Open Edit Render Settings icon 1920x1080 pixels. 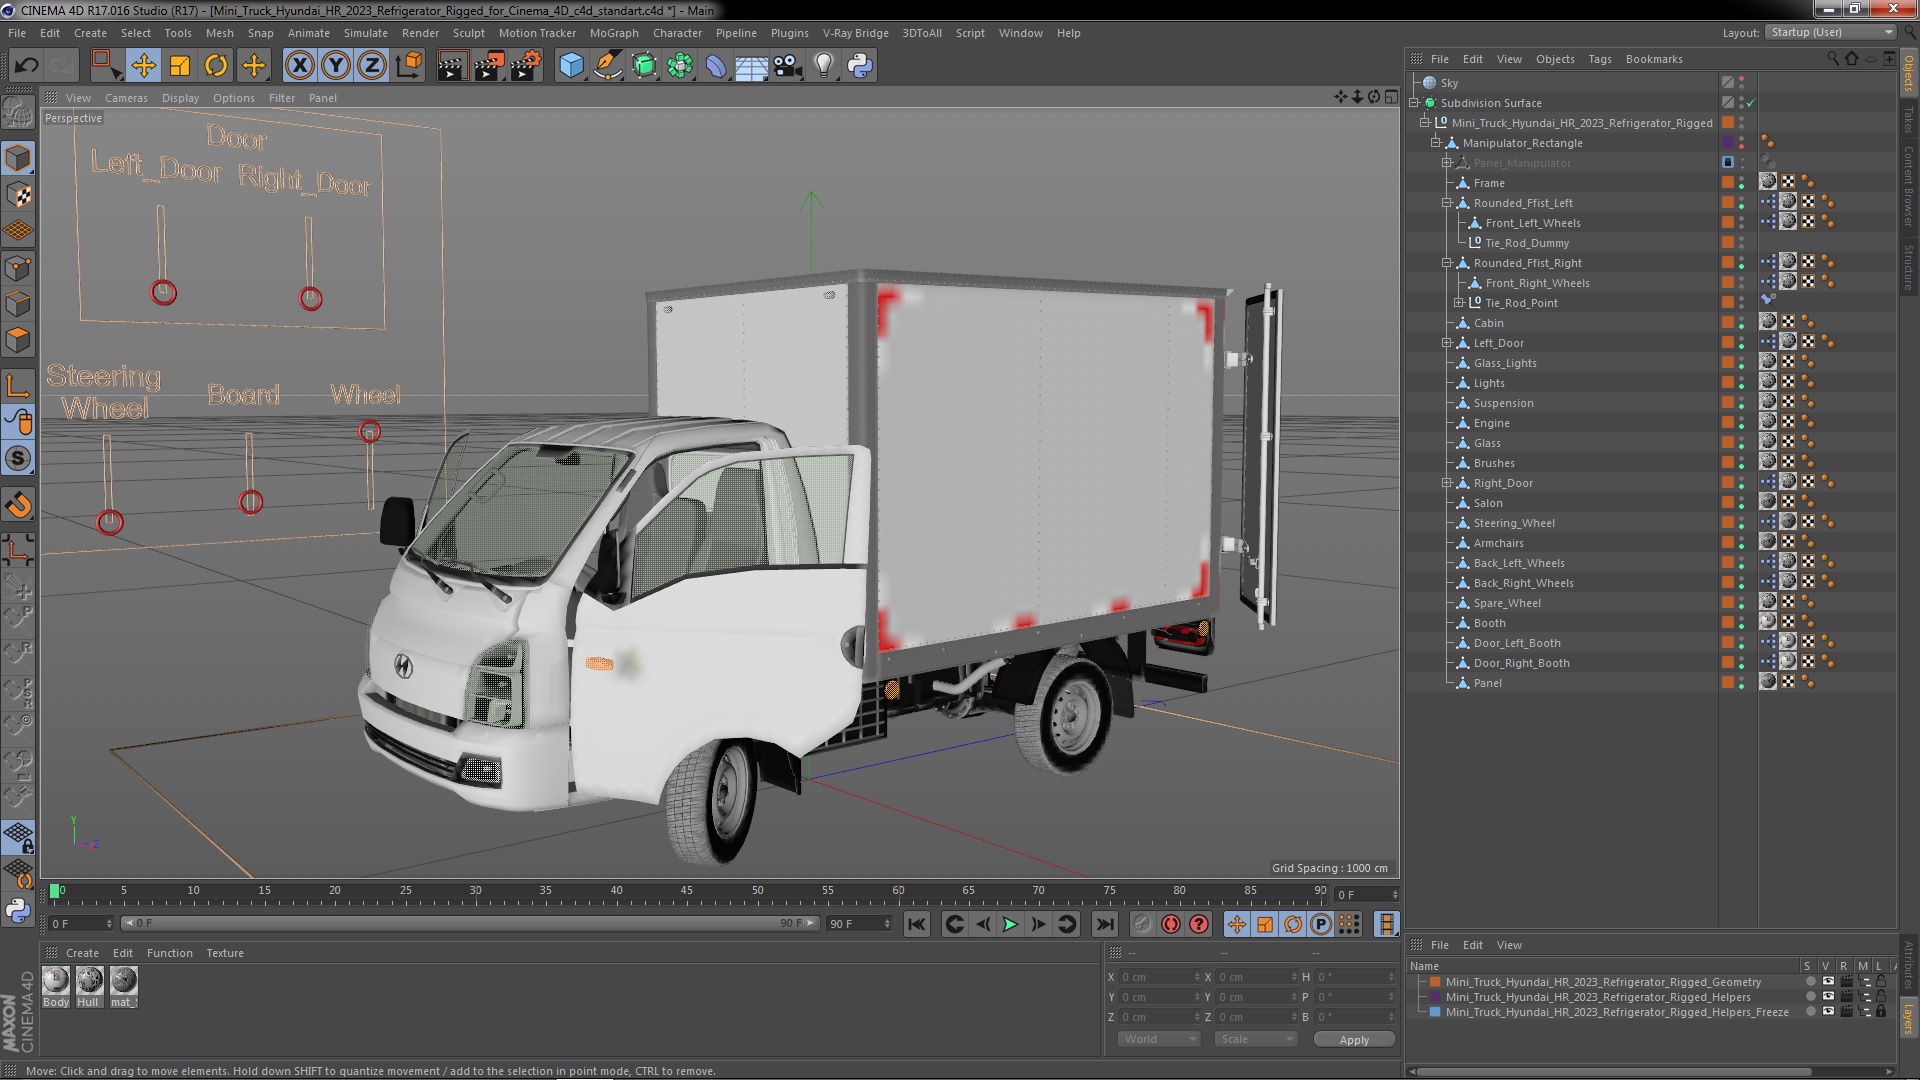525,66
